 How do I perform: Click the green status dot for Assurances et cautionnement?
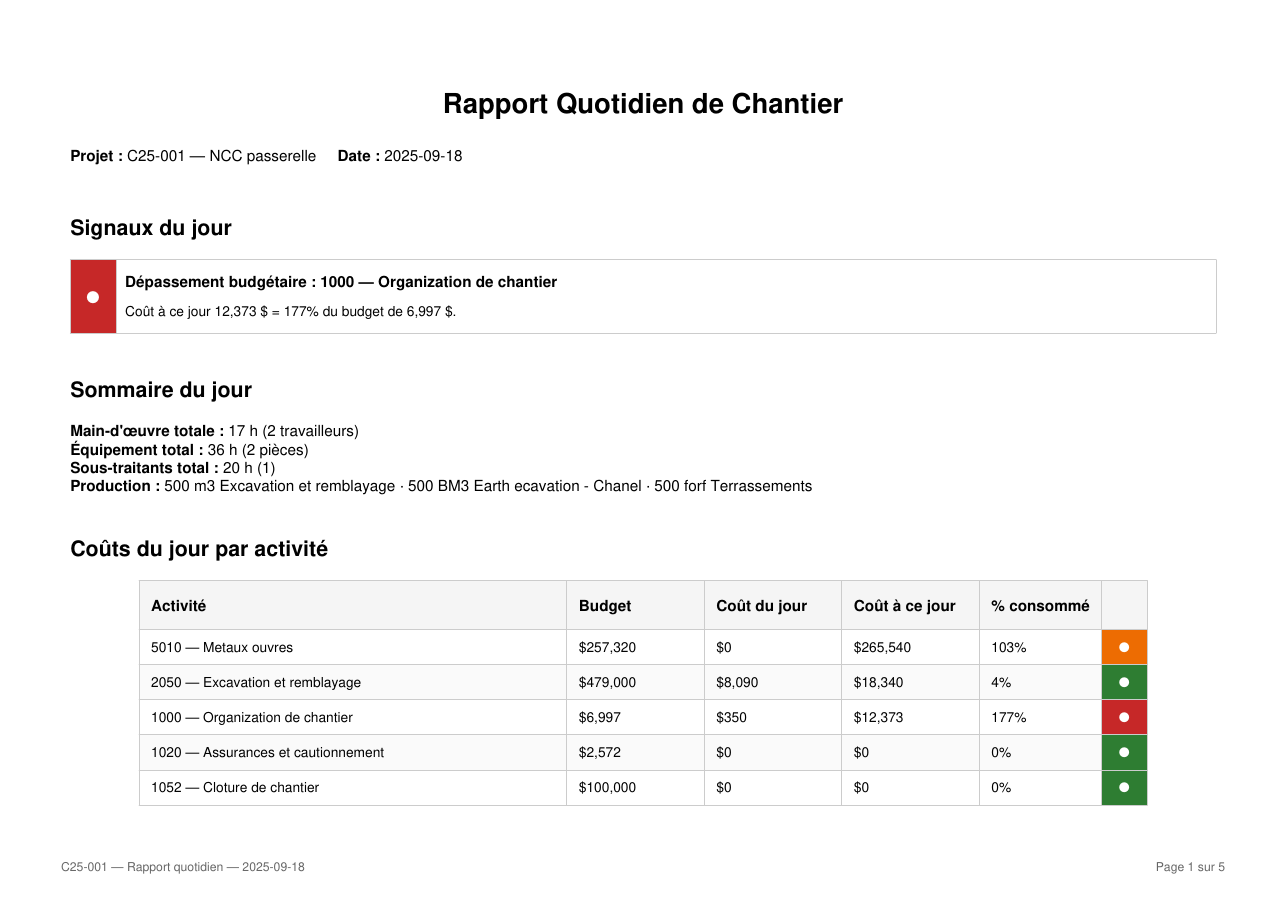pyautogui.click(x=1124, y=752)
